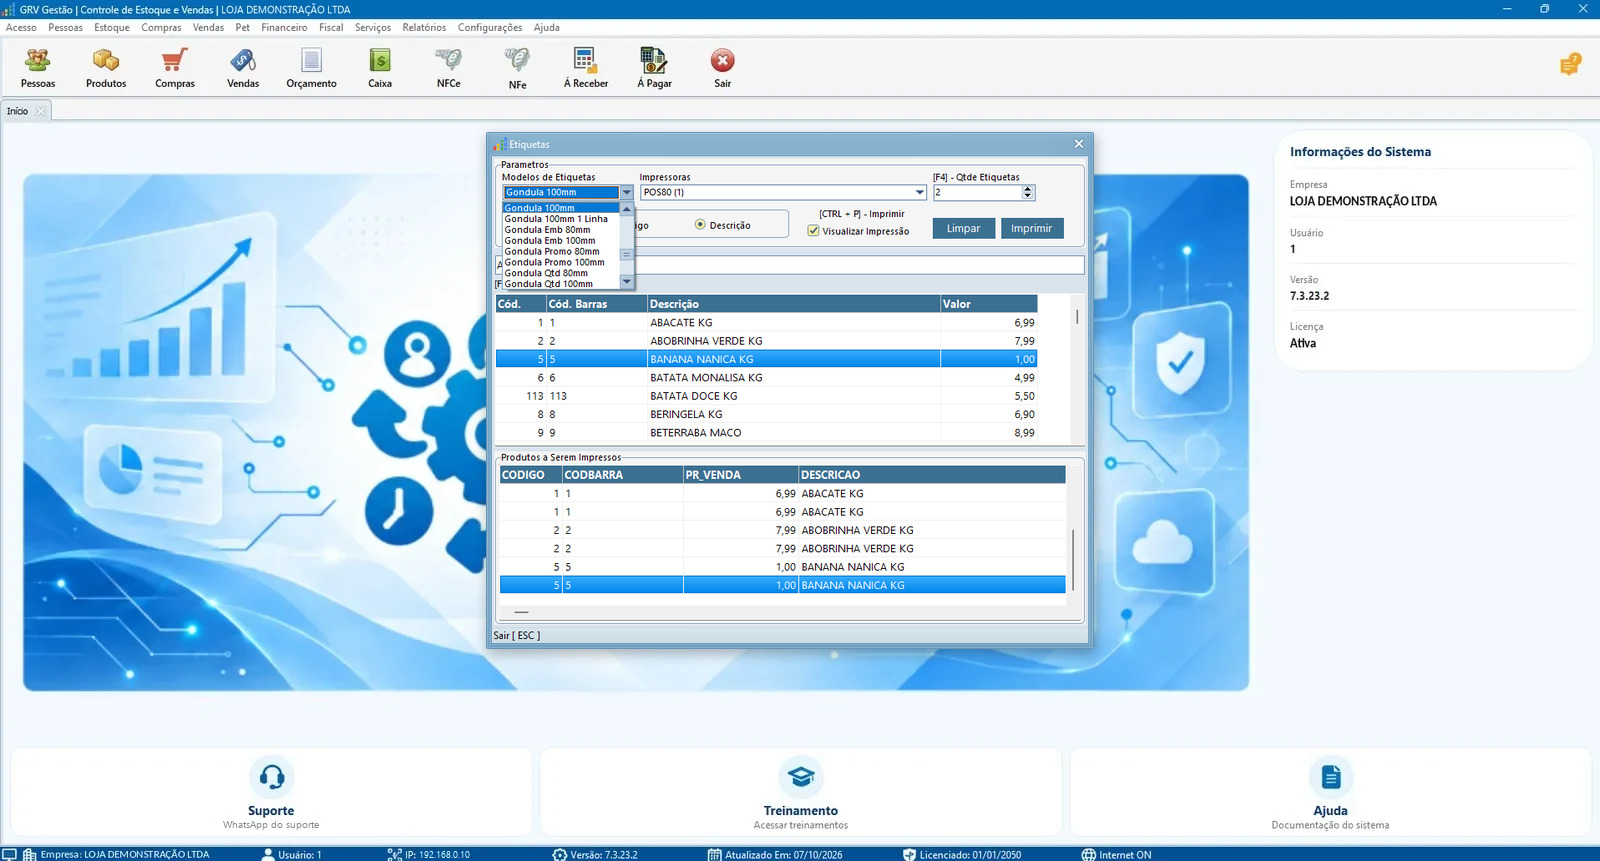This screenshot has height=861, width=1600.
Task: Select the BERINGELA KG product row
Action: (766, 414)
